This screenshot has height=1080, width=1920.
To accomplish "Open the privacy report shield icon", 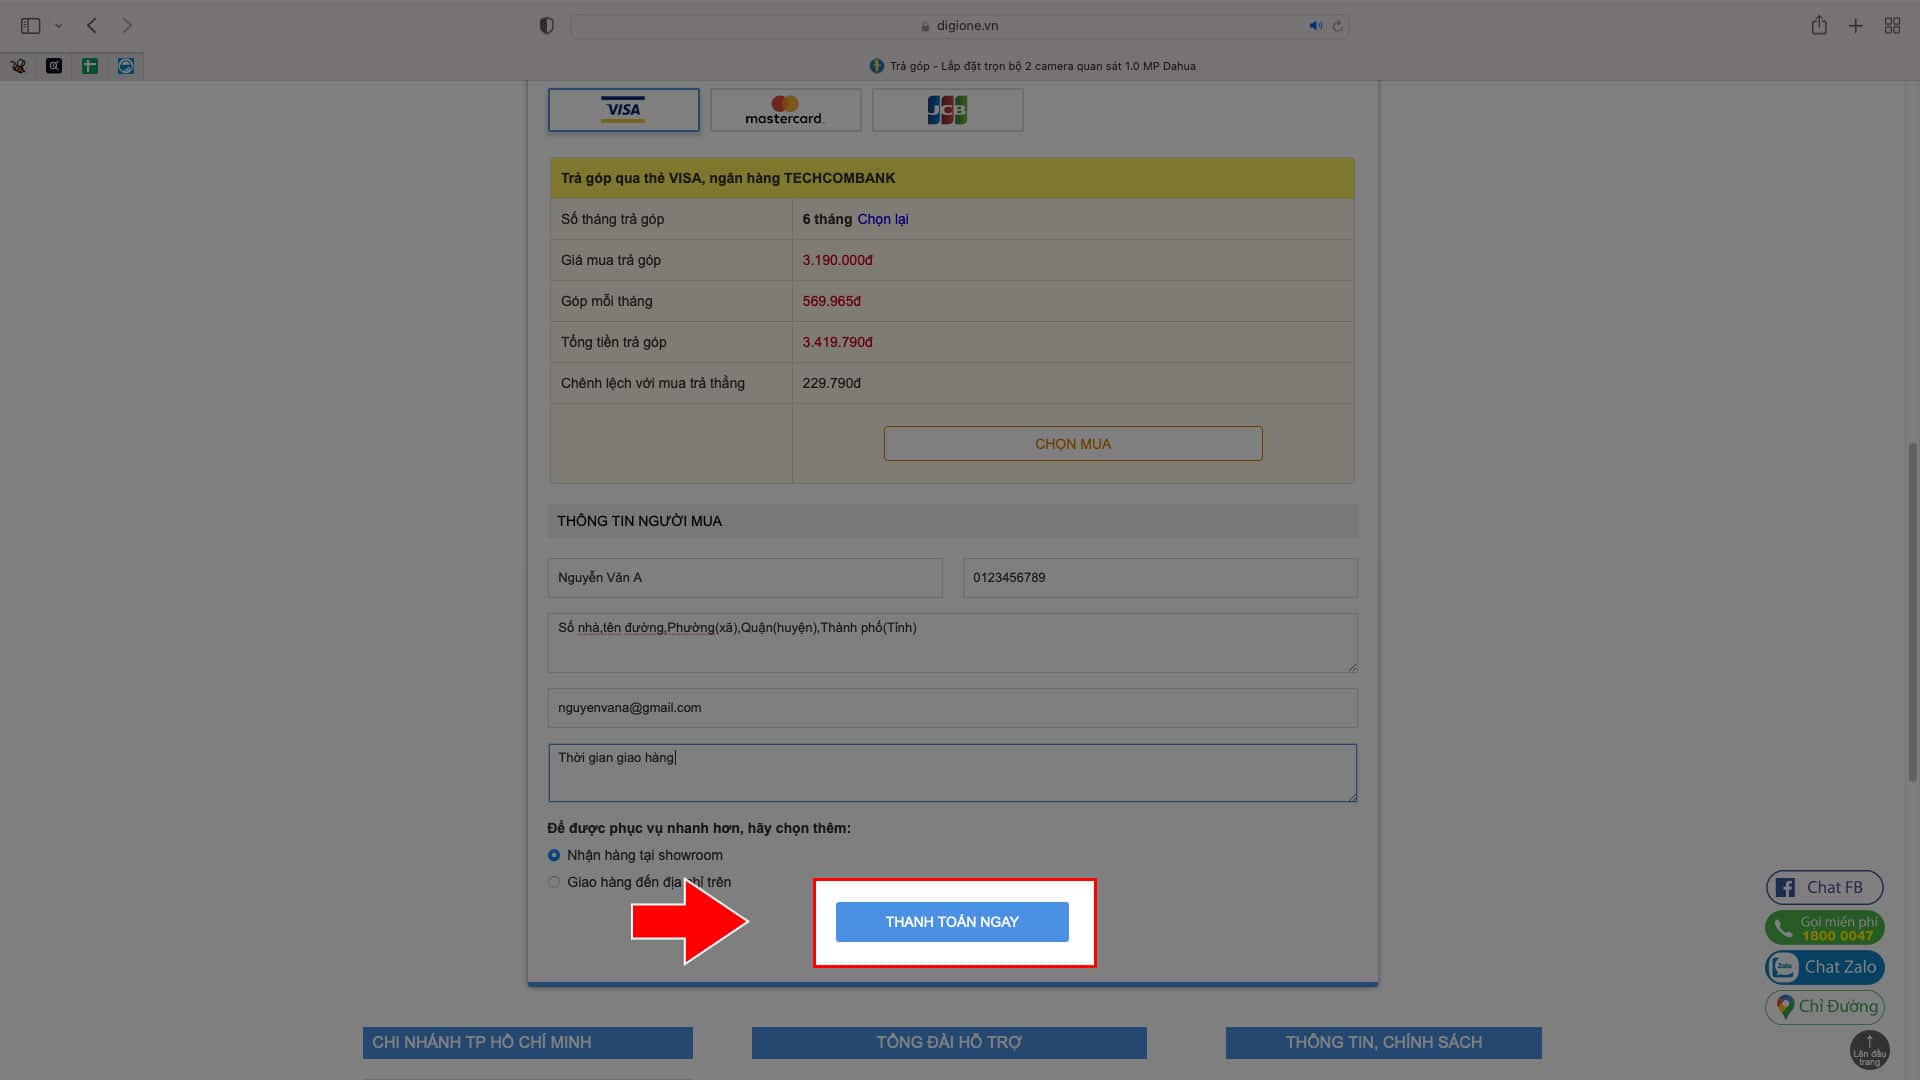I will click(x=546, y=26).
